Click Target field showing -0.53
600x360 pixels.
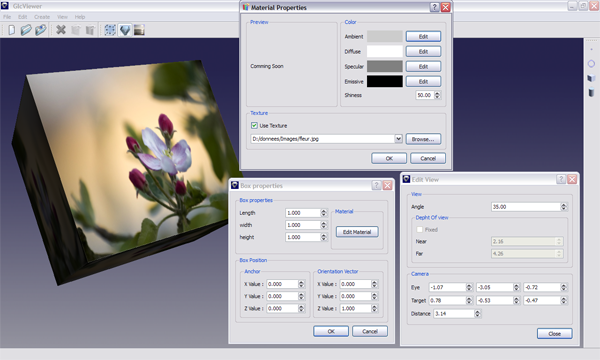coord(495,300)
